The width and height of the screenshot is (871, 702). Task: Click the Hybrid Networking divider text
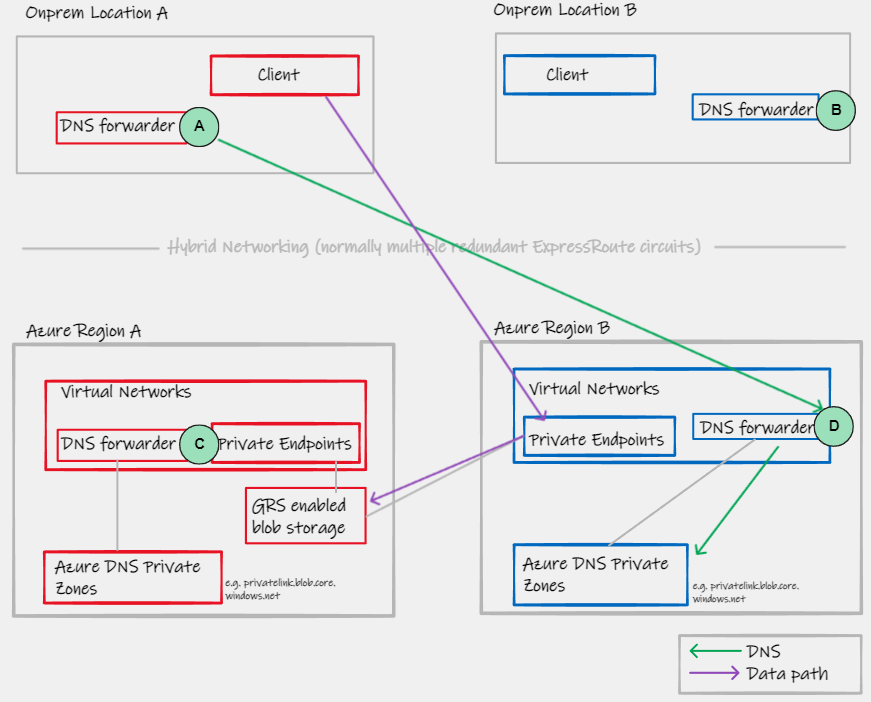(434, 247)
